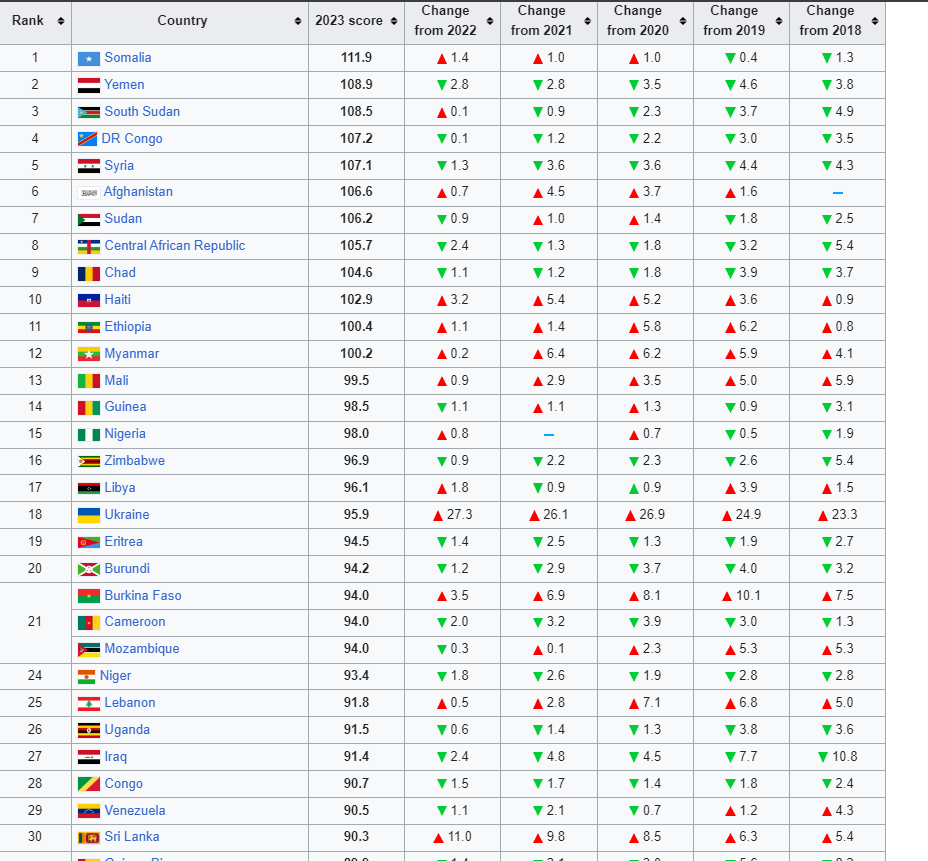Image resolution: width=928 pixels, height=861 pixels.
Task: Click the Ukraine flag icon
Action: (89, 515)
